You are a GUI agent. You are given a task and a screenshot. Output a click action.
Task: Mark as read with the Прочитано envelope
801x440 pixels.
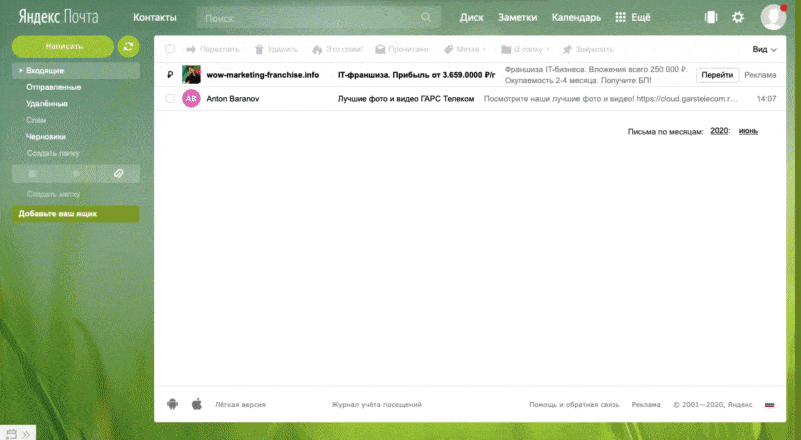click(402, 50)
